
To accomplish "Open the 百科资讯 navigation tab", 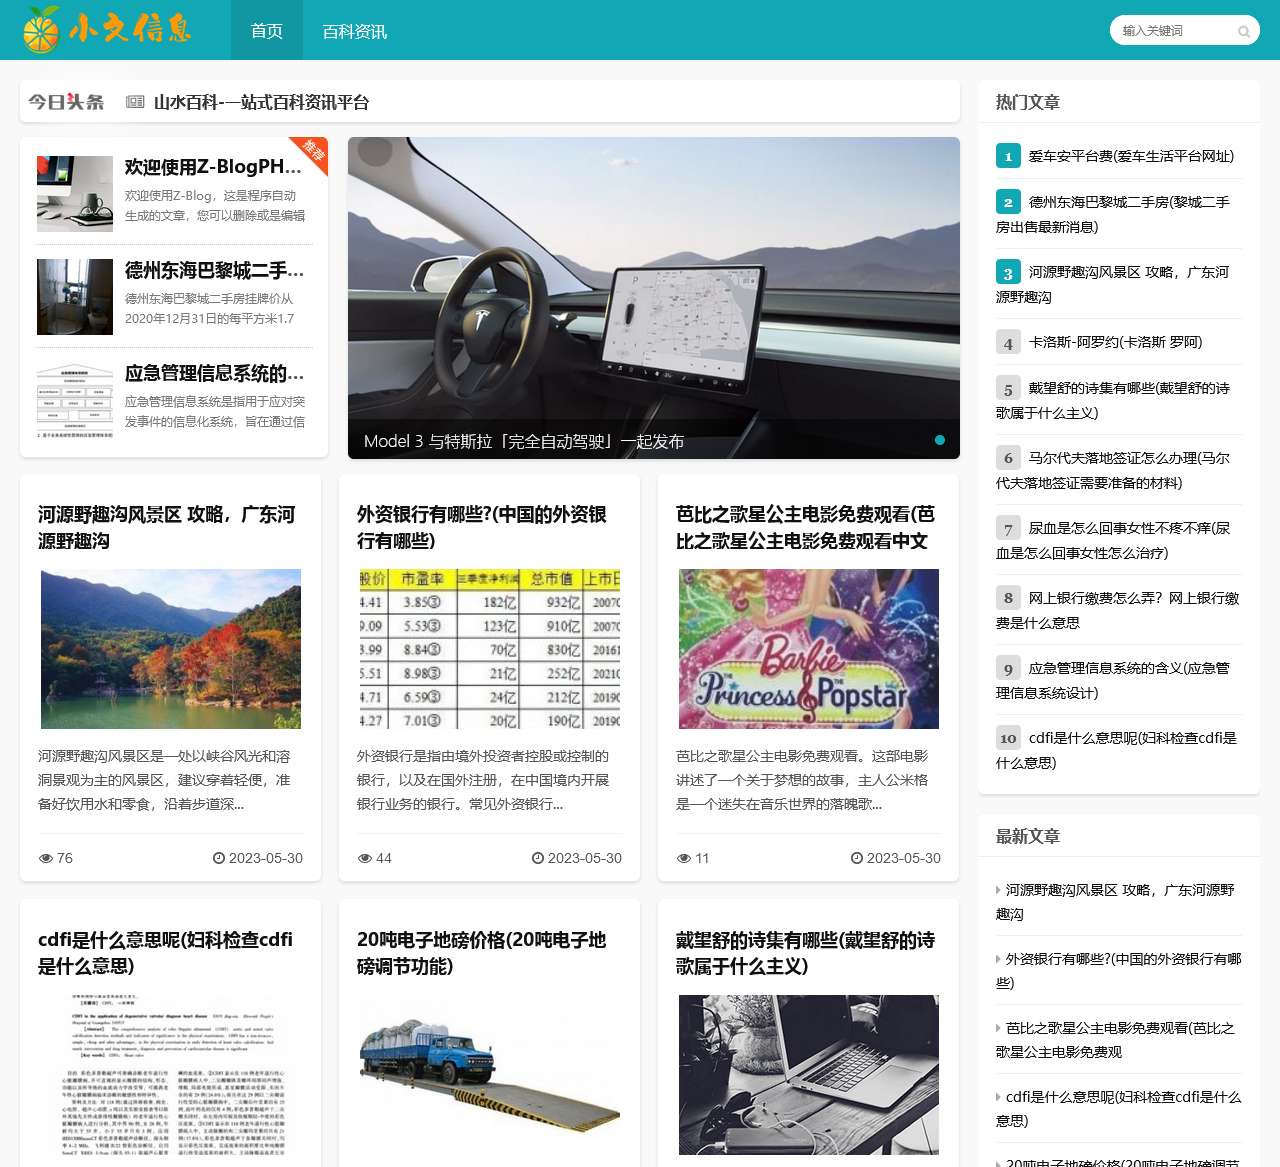I will click(354, 31).
